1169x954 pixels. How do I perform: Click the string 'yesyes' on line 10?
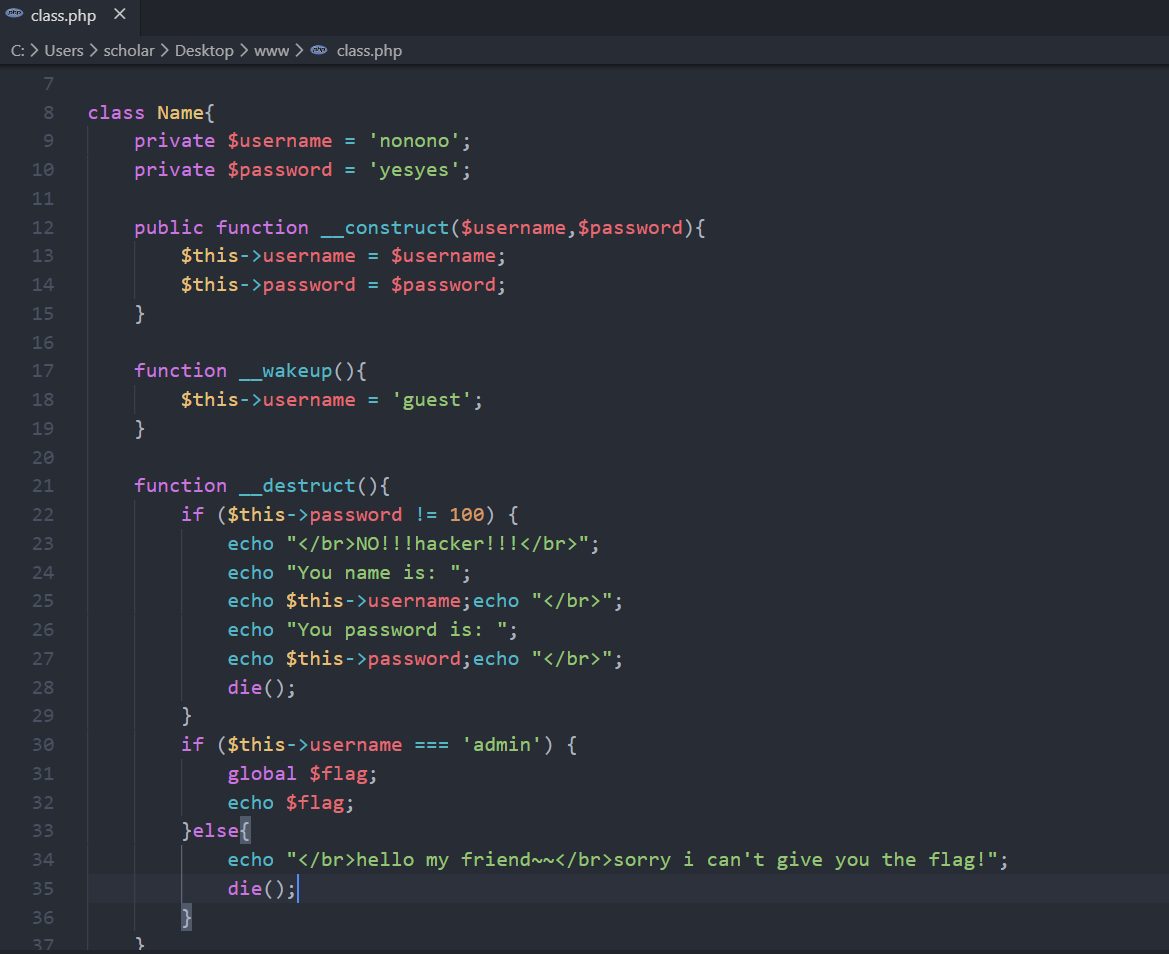click(414, 170)
